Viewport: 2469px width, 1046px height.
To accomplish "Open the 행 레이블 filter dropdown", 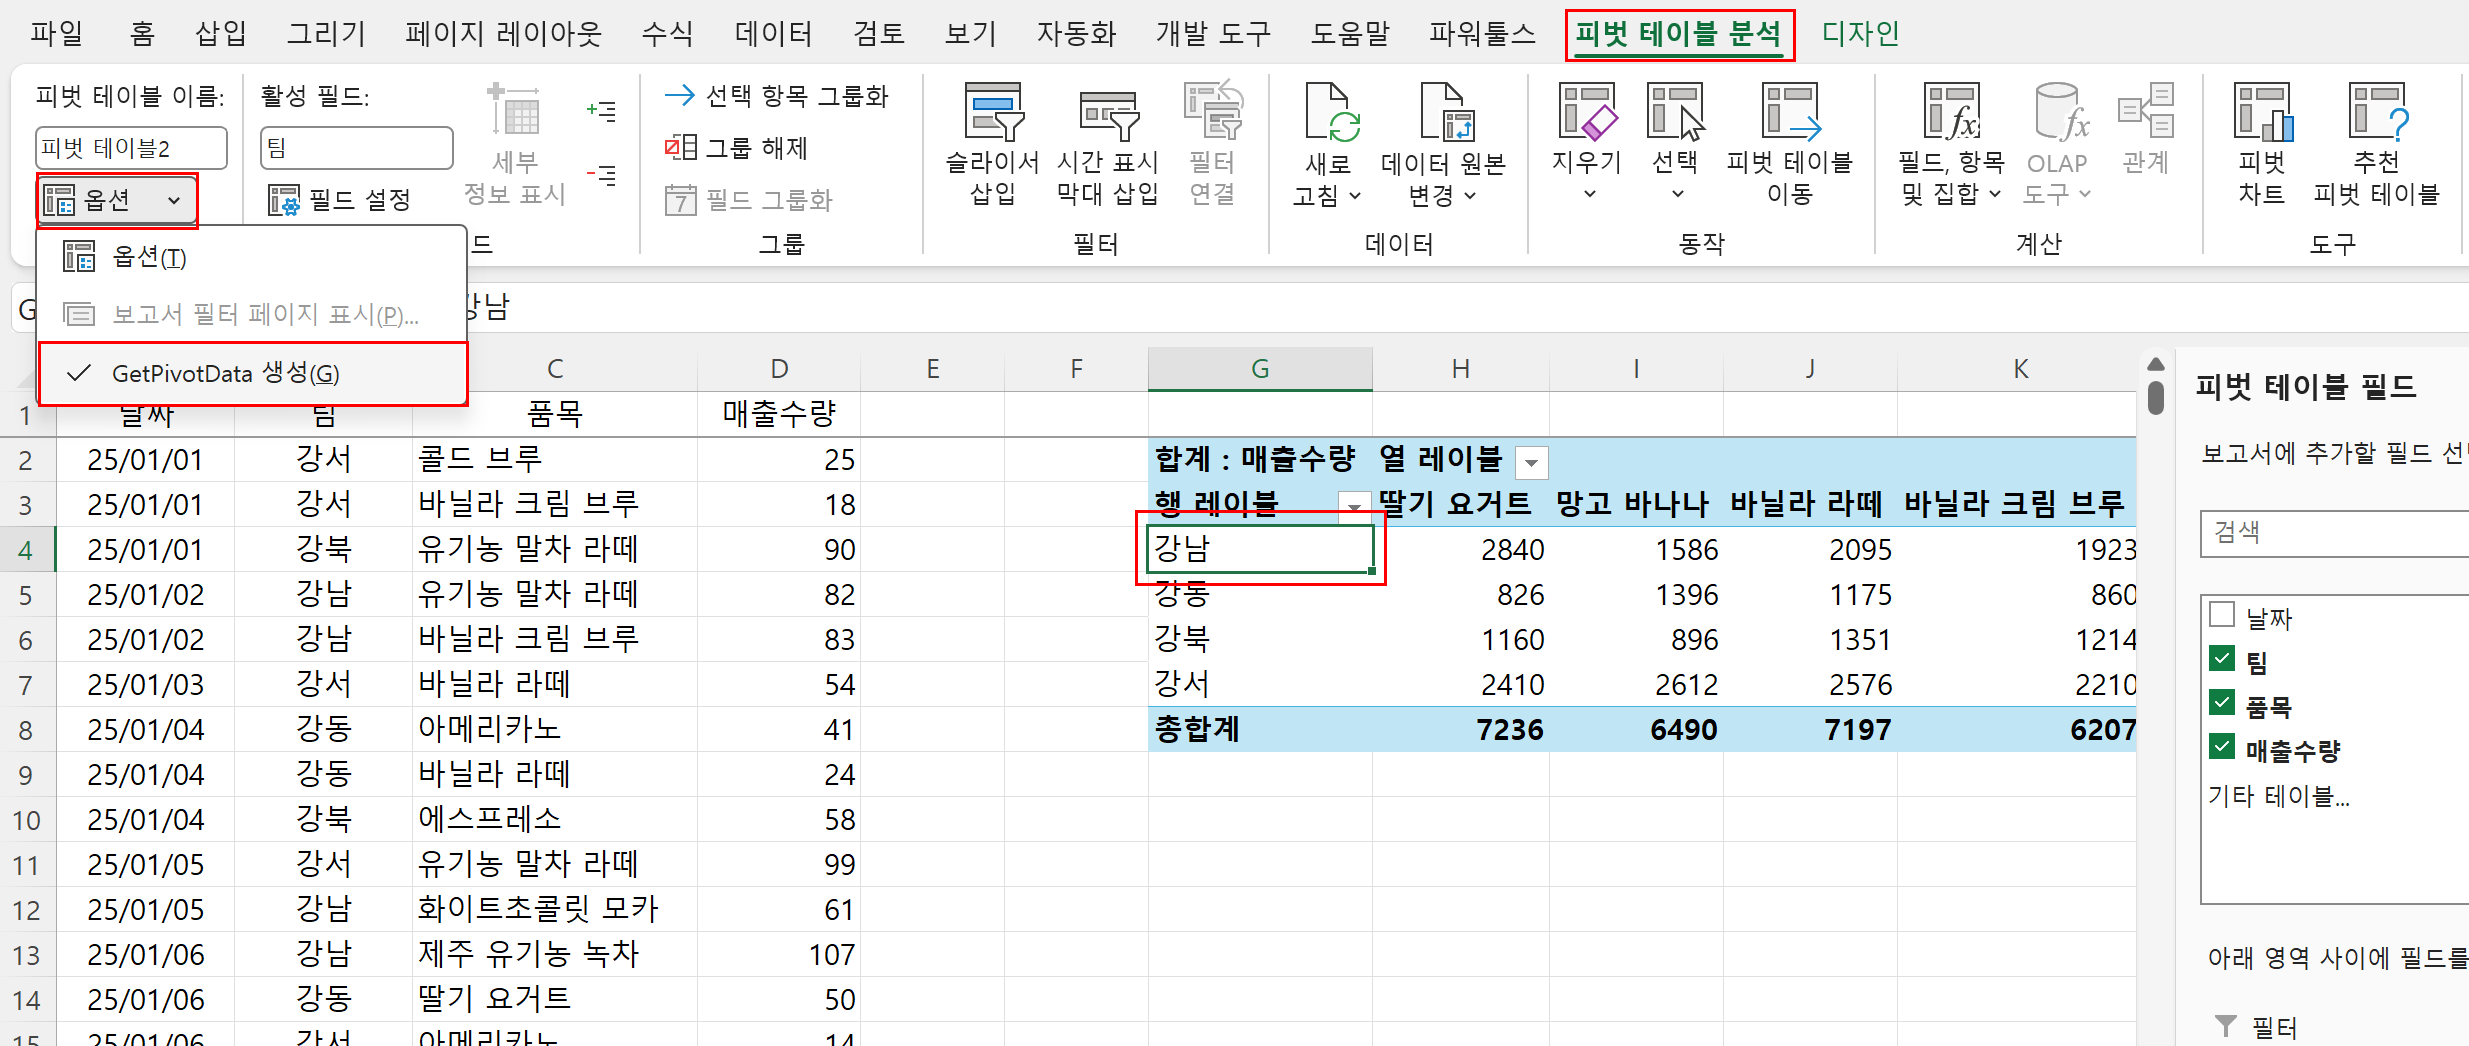I will pos(1354,505).
